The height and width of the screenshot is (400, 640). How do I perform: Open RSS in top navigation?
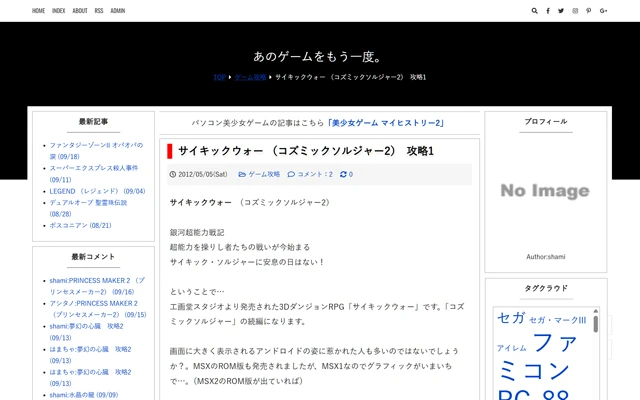(x=99, y=11)
